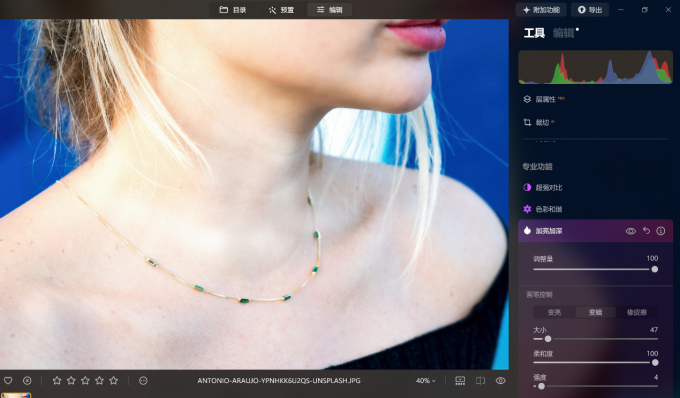Open the 预置 (Presets) tab
Viewport: 680px width, 398px height.
point(281,10)
